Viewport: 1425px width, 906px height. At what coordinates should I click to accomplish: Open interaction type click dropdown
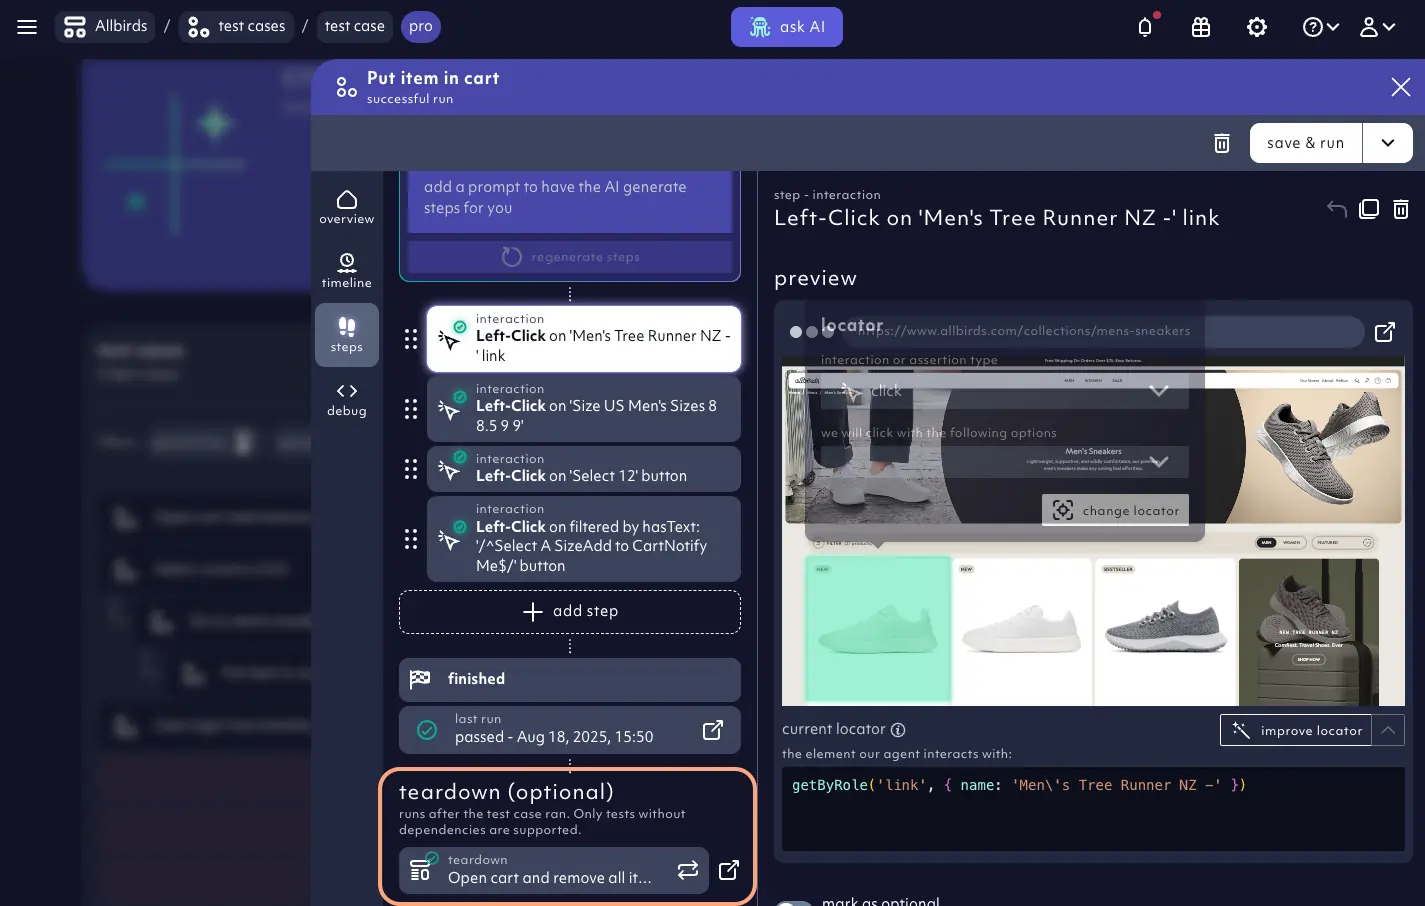tap(1004, 391)
